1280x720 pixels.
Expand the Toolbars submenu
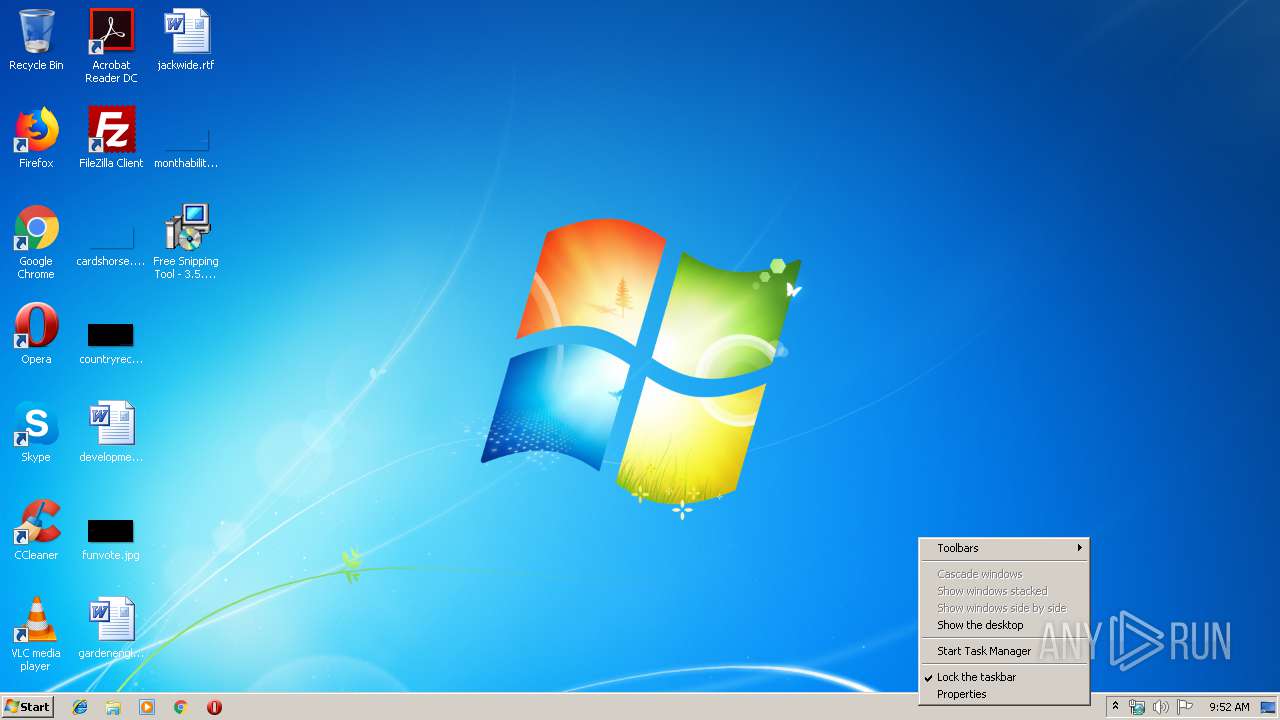point(1004,548)
